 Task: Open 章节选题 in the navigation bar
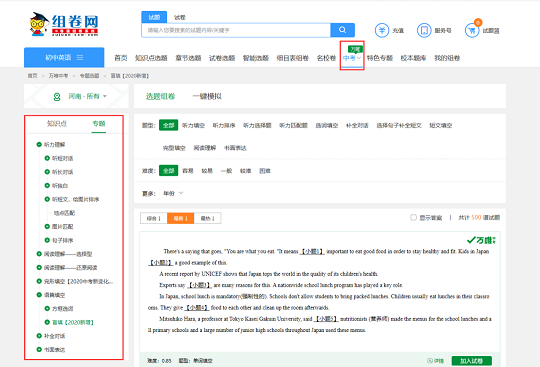click(x=188, y=58)
